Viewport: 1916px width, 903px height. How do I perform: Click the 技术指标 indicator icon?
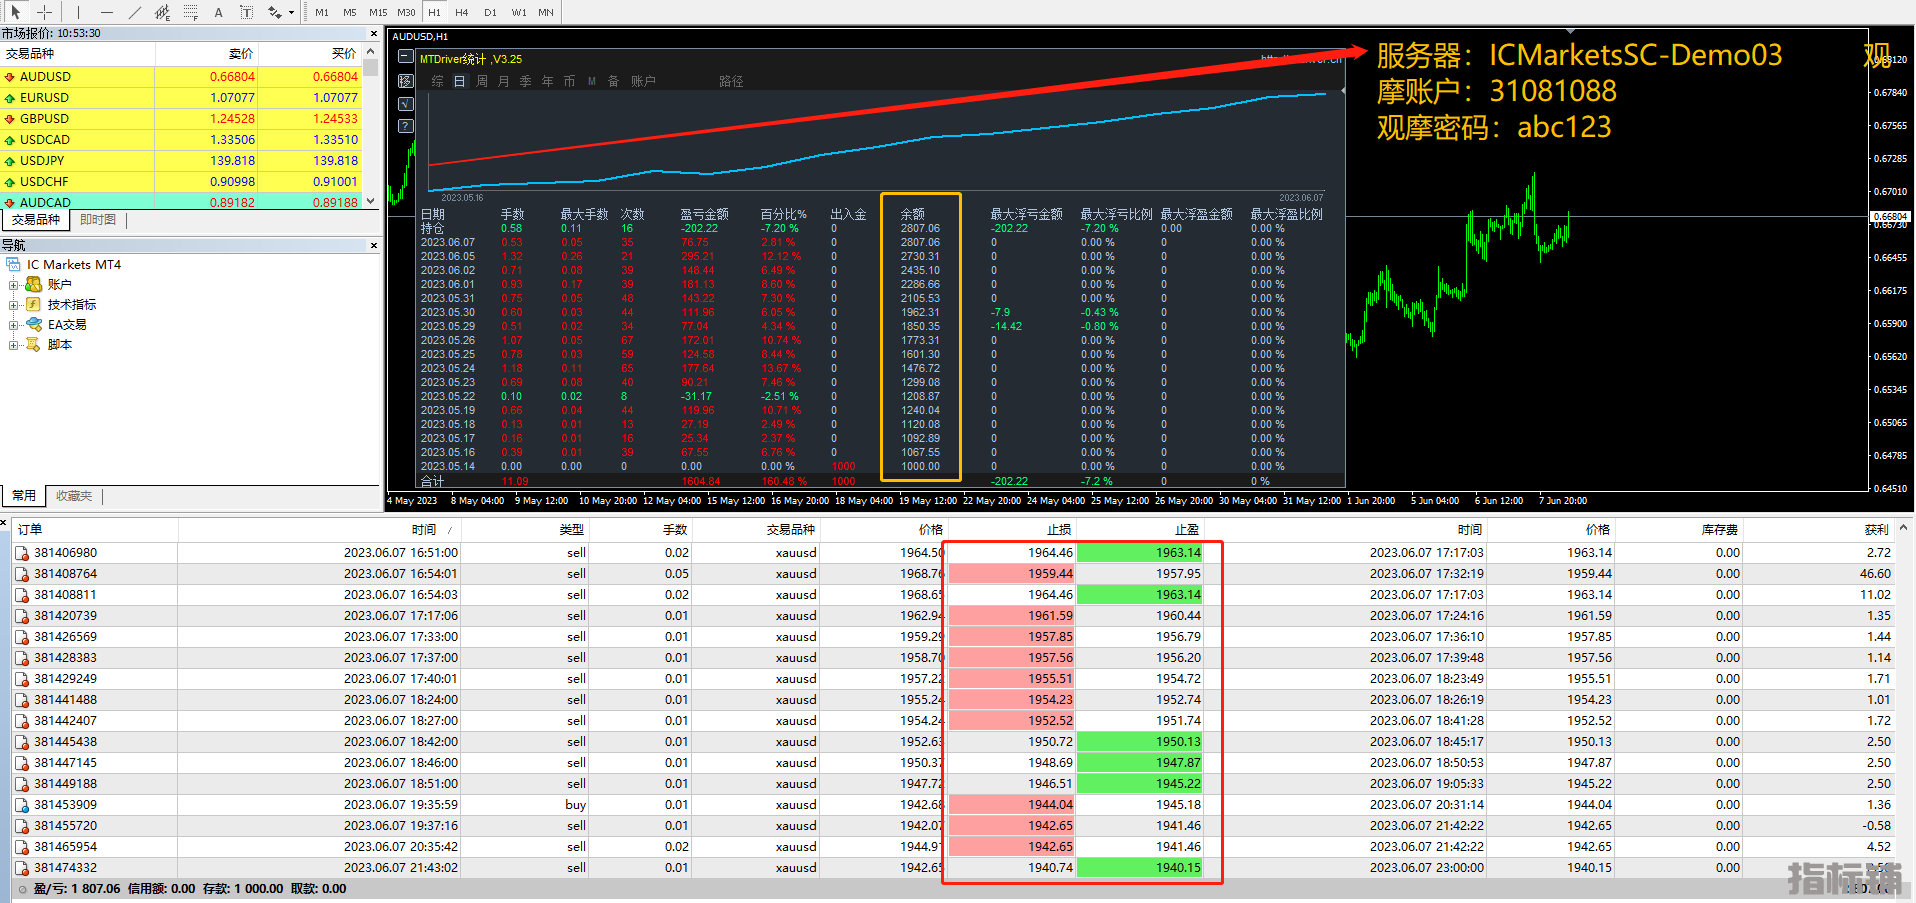point(34,305)
